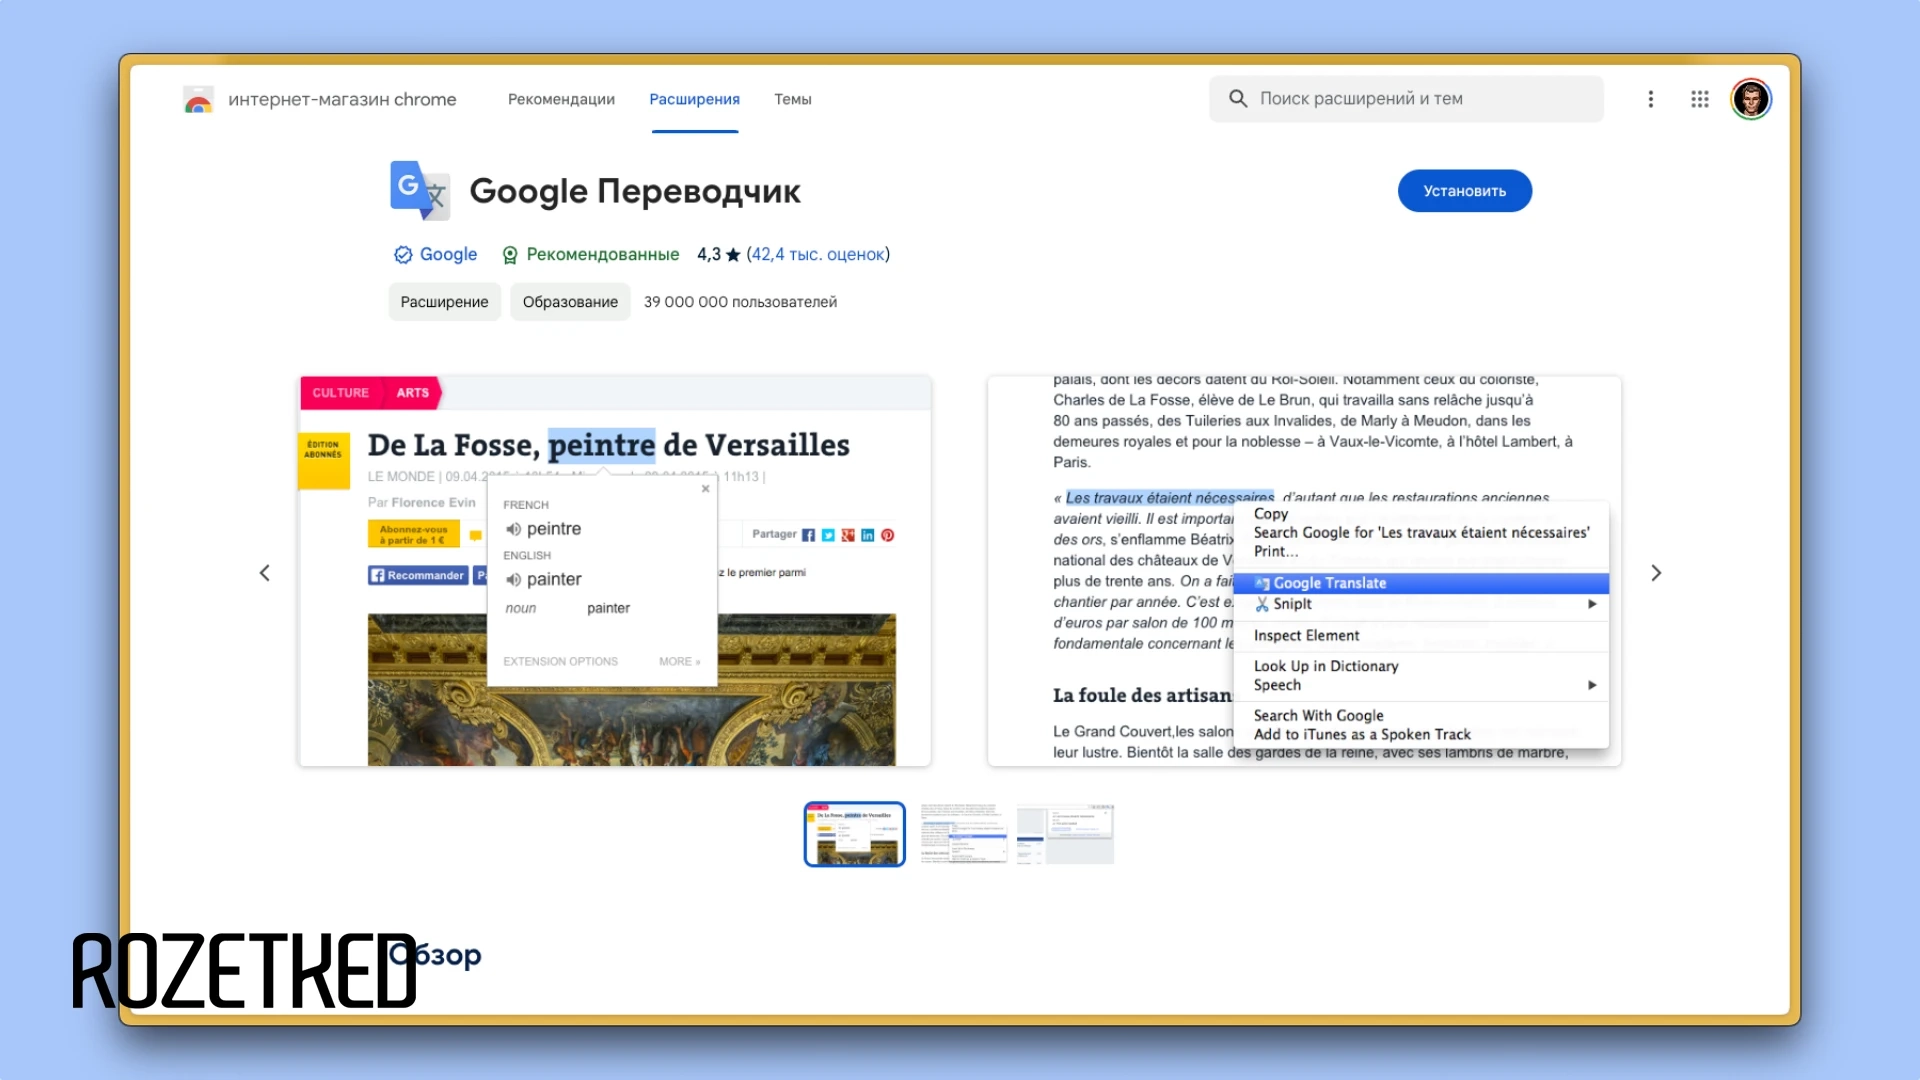Screen dimensions: 1920x1080
Task: Click the verified badge next to Google
Action: pyautogui.click(x=403, y=255)
